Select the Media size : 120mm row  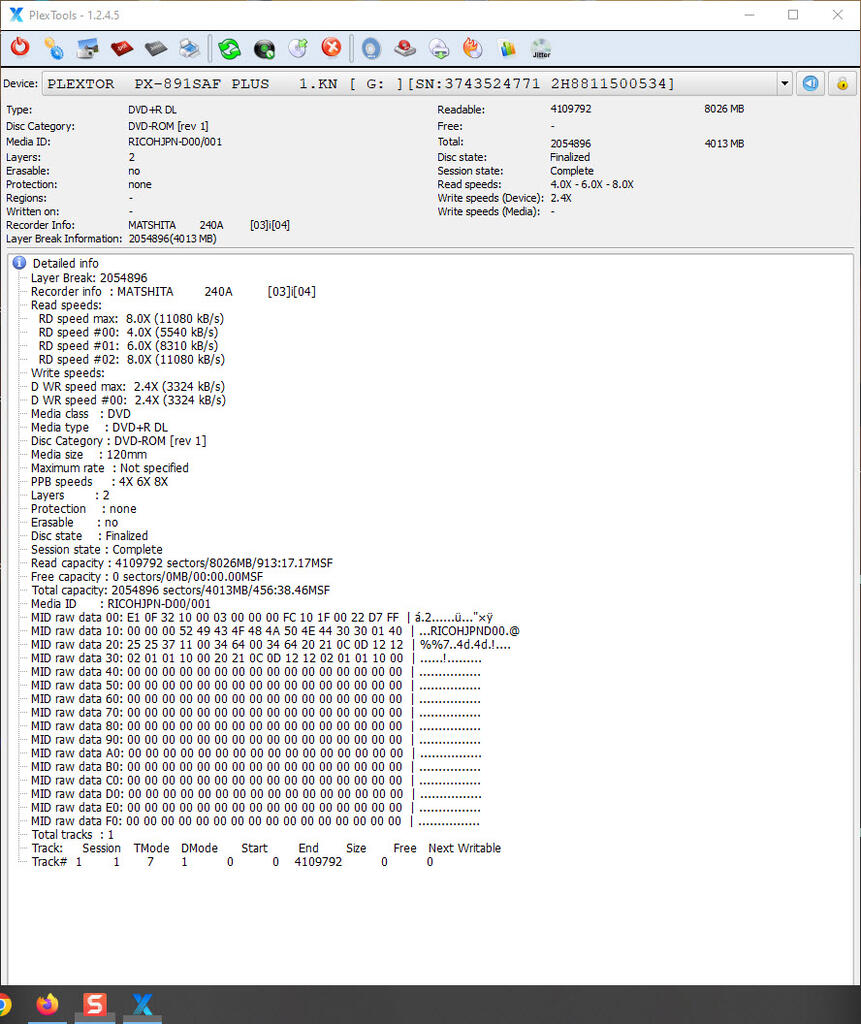(x=89, y=455)
